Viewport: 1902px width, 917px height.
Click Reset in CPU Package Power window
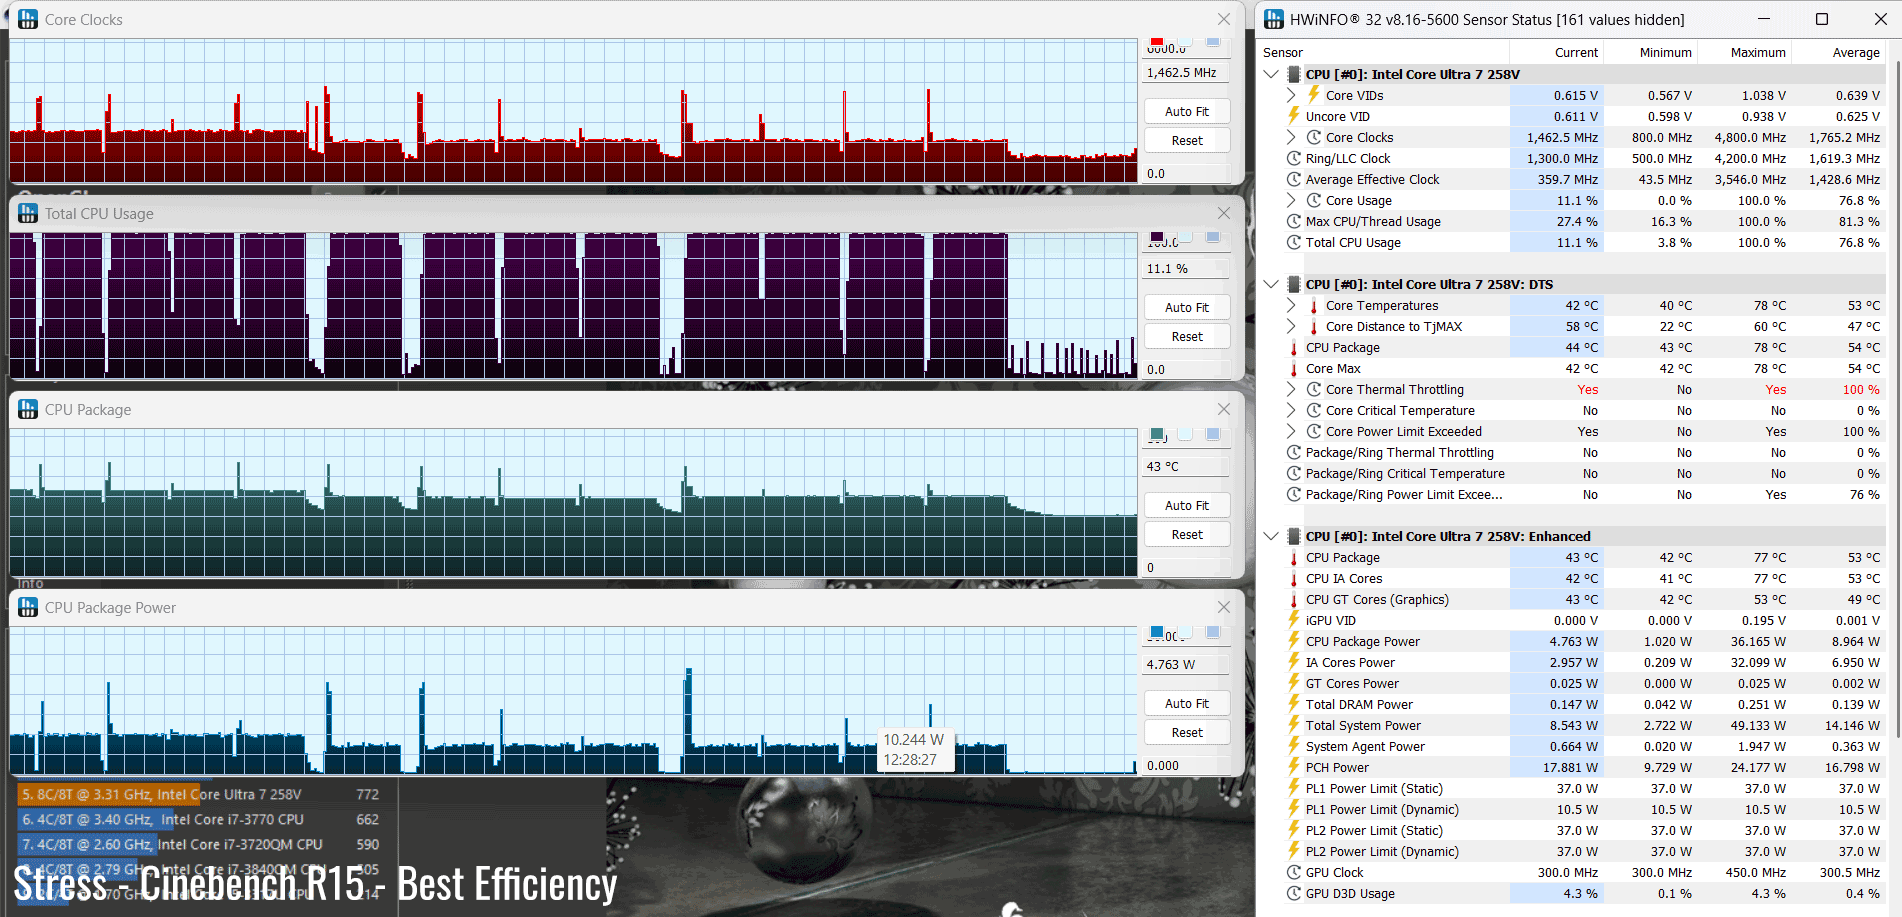tap(1187, 732)
